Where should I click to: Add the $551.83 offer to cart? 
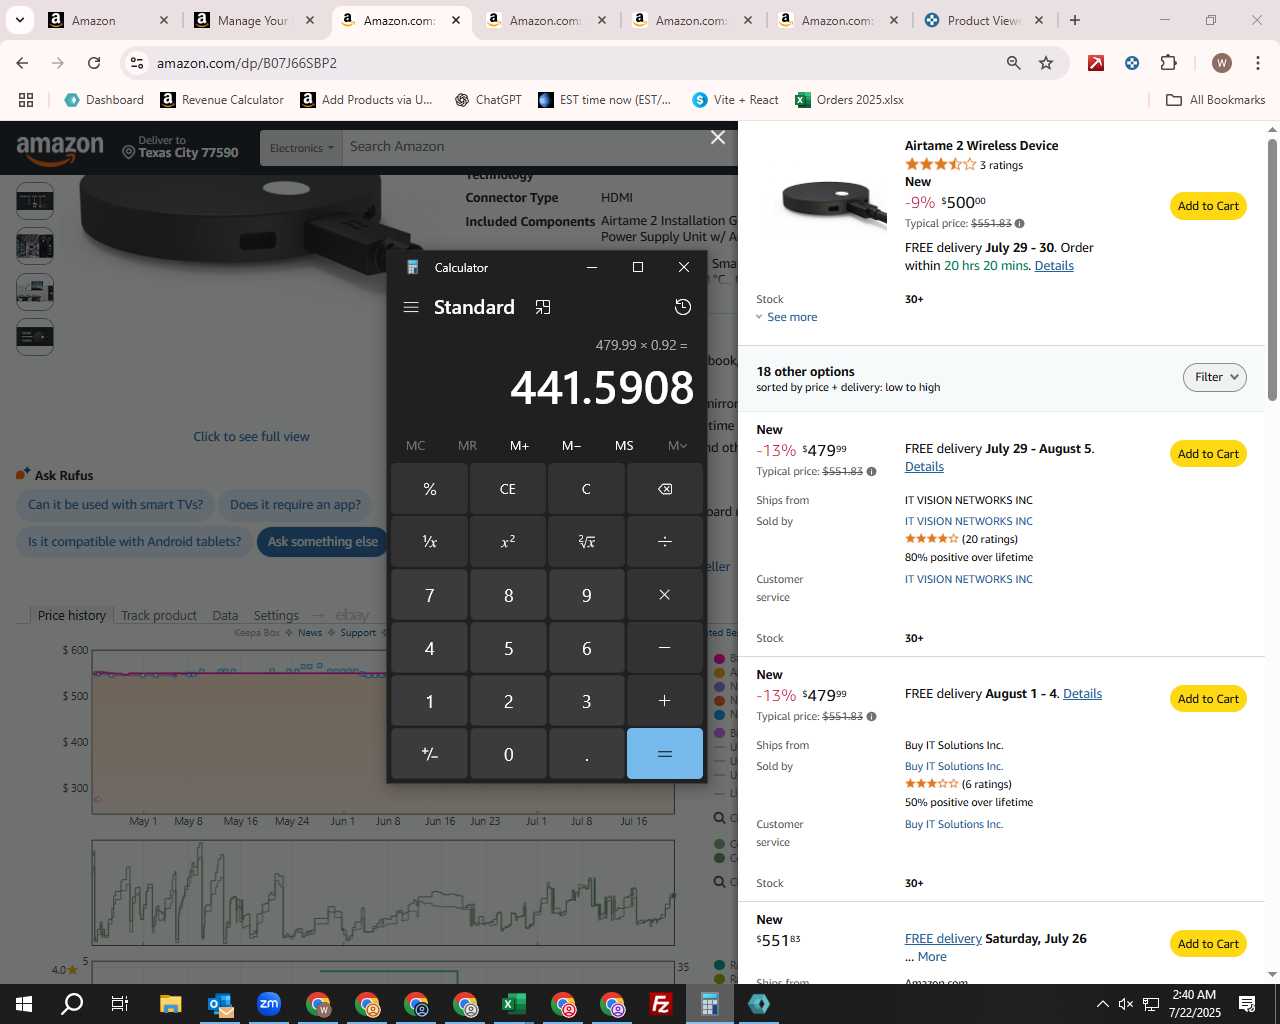(x=1208, y=944)
